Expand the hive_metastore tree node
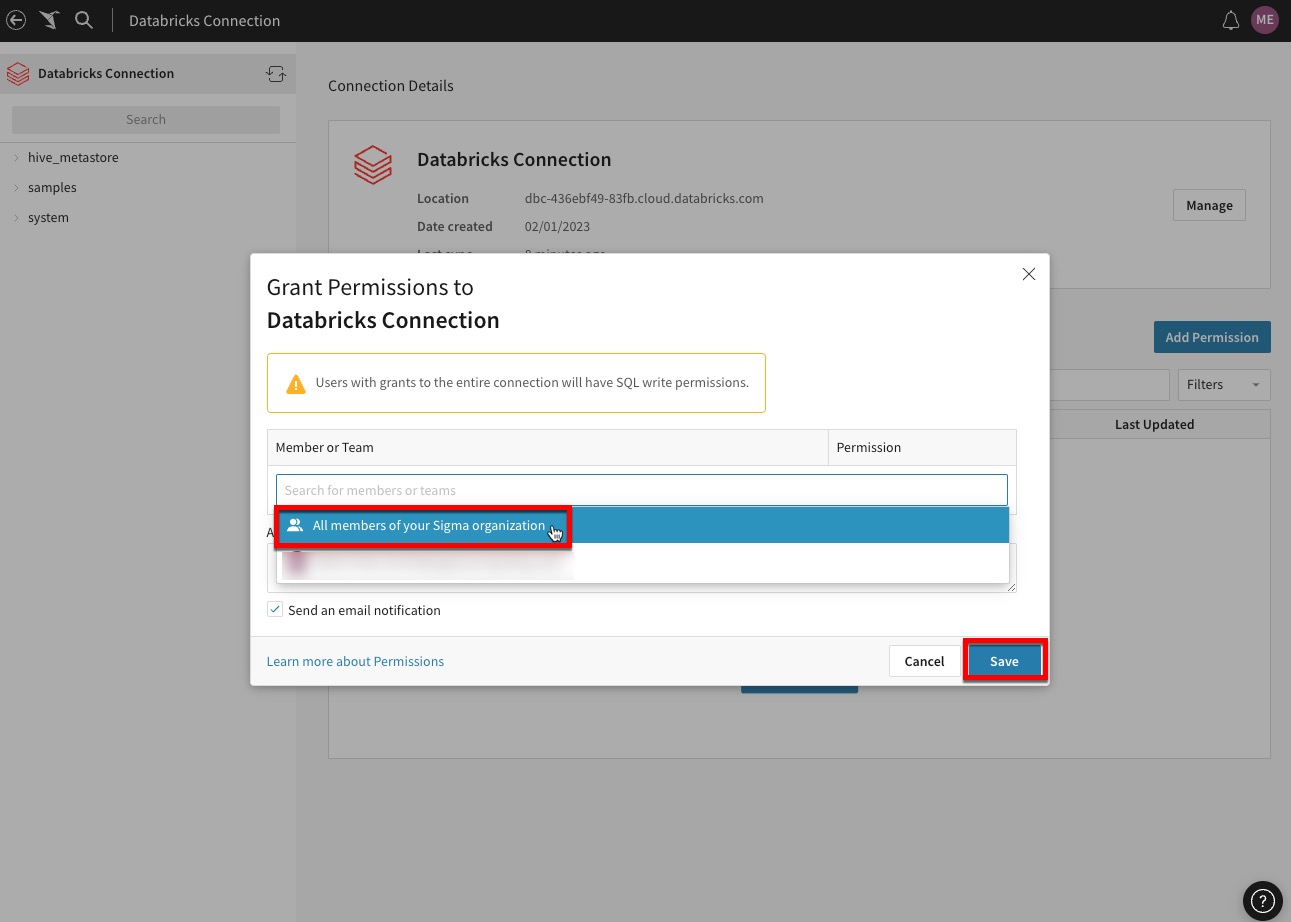This screenshot has width=1291, height=922. (x=17, y=158)
